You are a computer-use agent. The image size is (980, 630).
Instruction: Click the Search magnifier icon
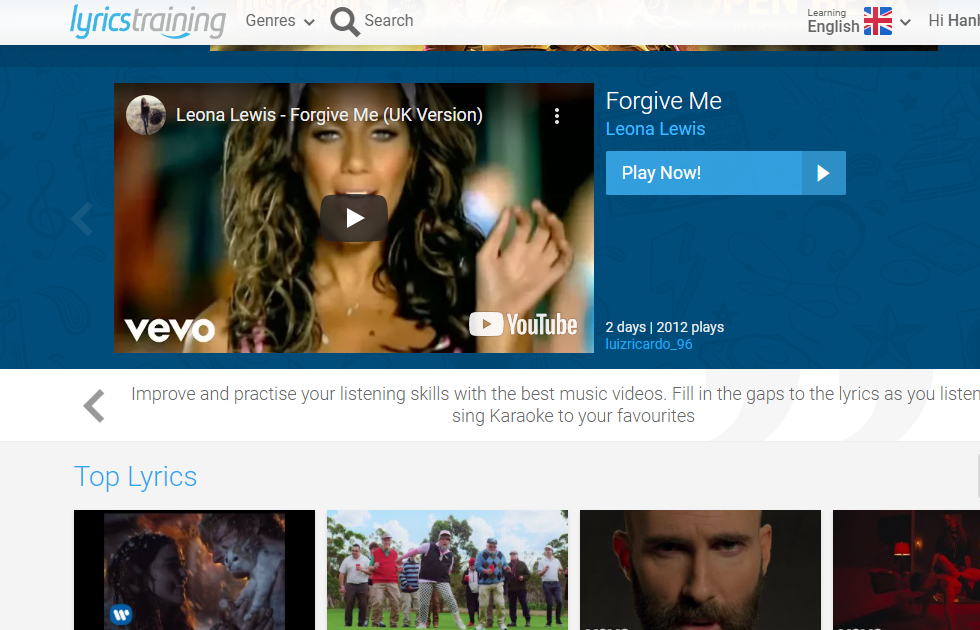344,20
